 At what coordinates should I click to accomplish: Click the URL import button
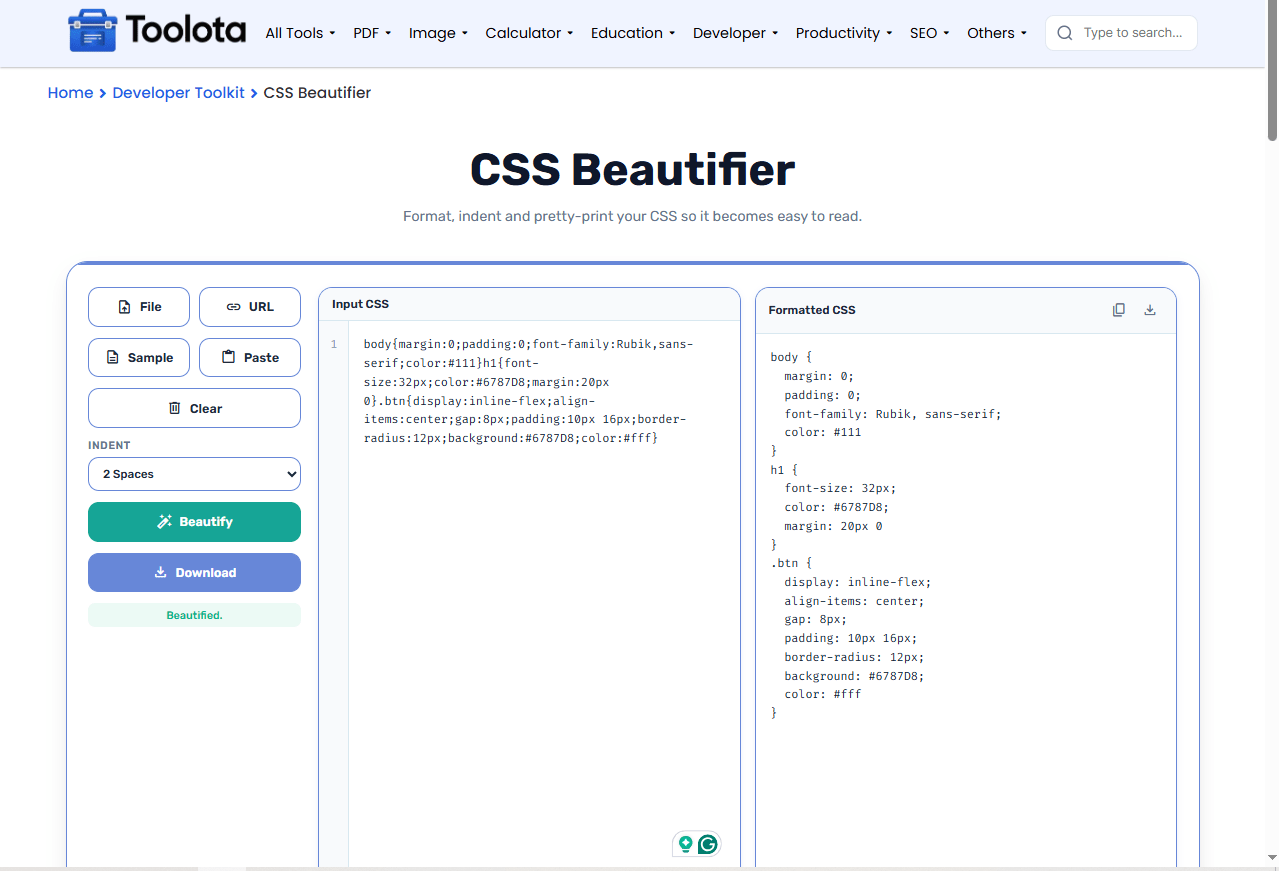pyautogui.click(x=250, y=307)
